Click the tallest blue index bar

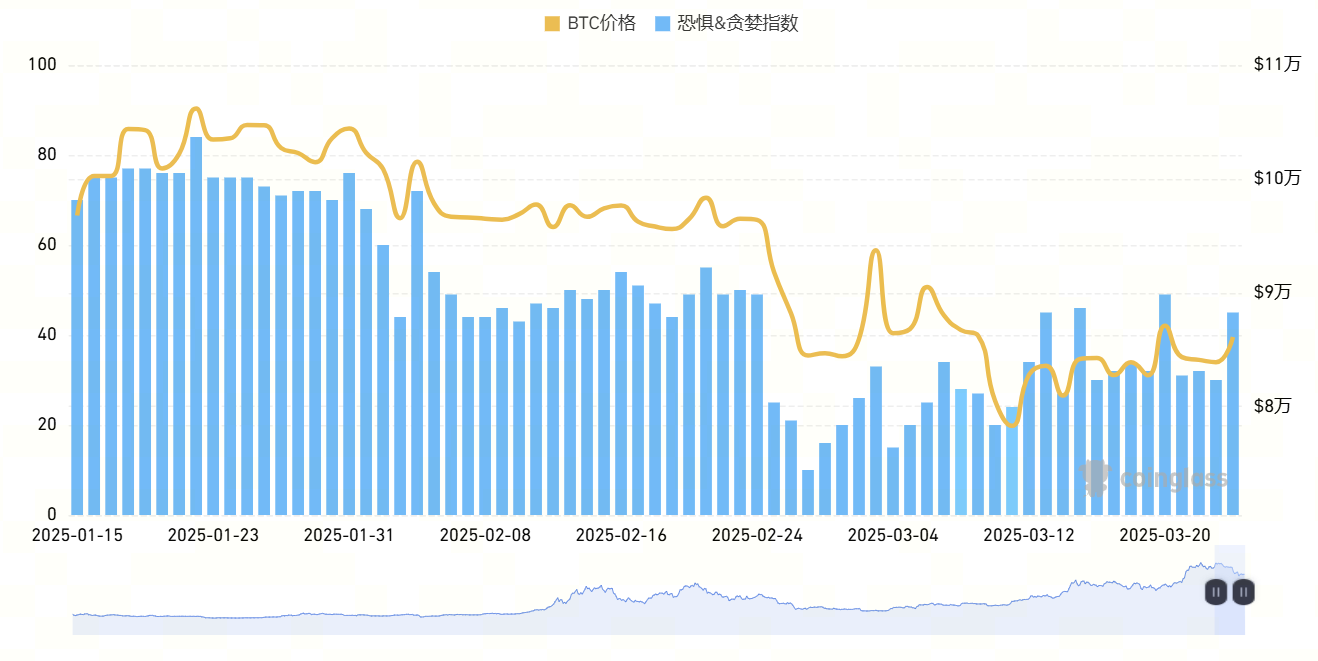[x=196, y=325]
